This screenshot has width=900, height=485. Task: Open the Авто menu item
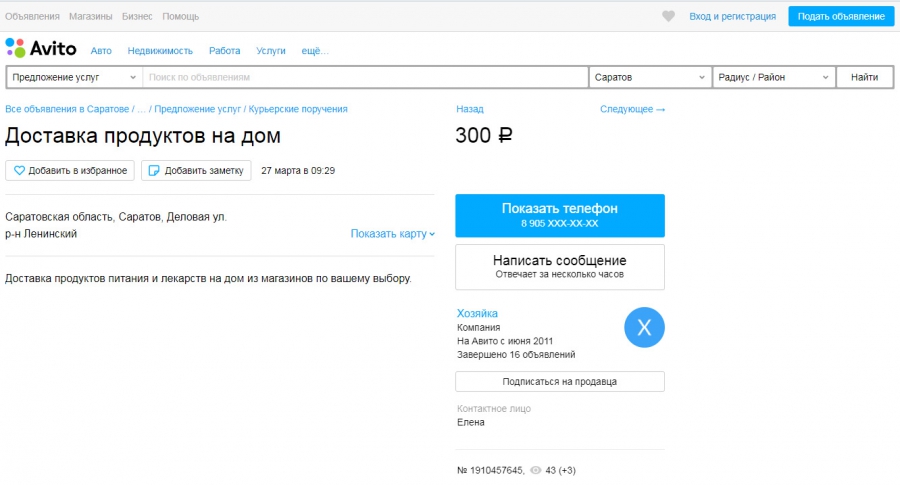point(101,51)
